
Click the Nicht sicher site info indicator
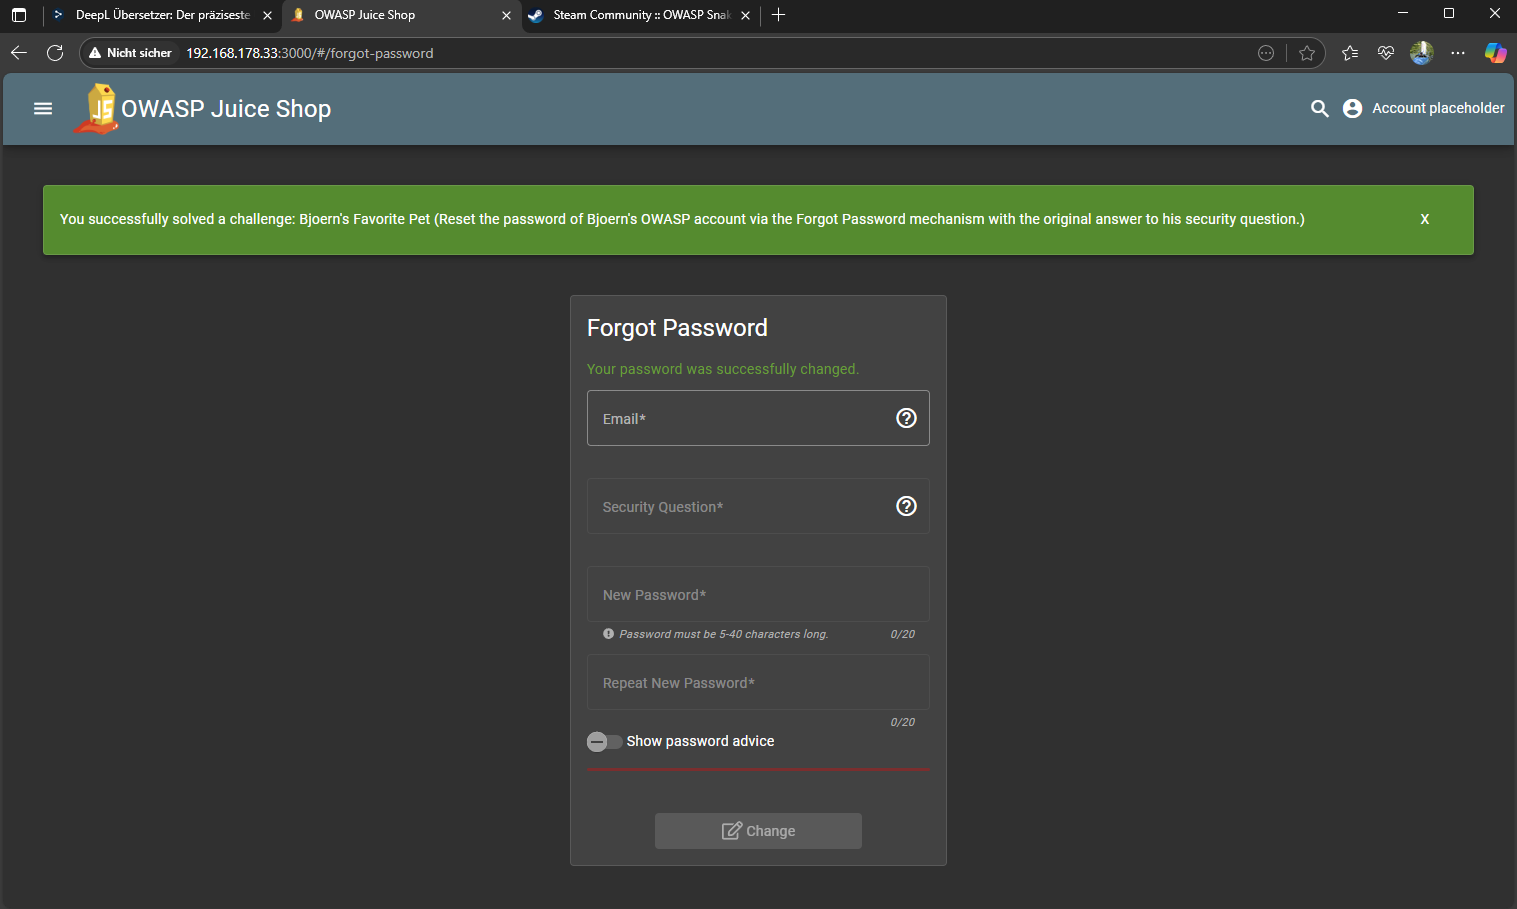[130, 53]
